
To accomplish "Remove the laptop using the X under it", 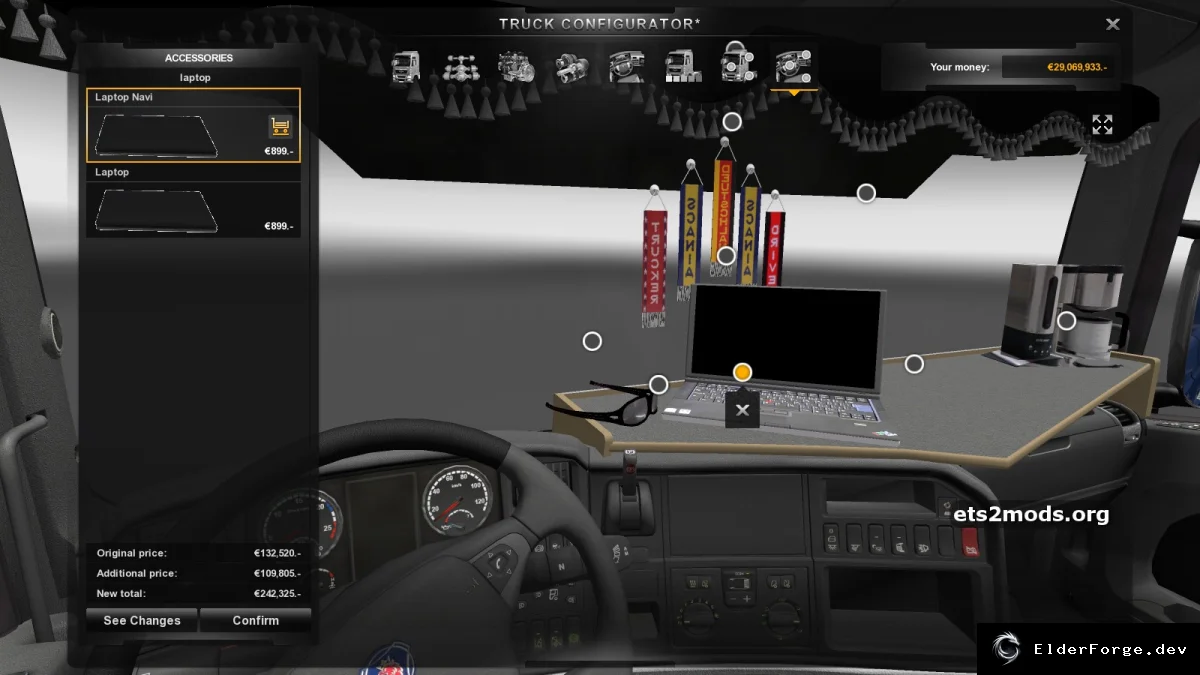I will [742, 410].
